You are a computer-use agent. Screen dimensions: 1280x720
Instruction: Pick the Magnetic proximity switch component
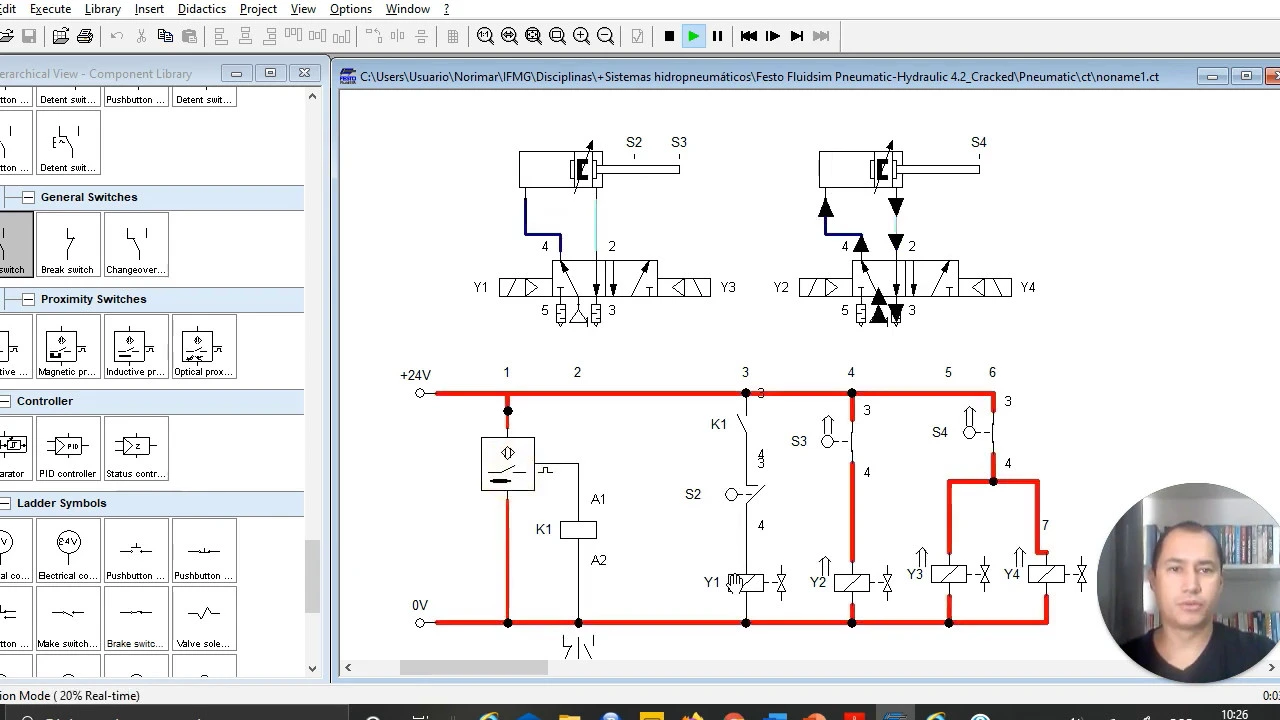pos(68,347)
